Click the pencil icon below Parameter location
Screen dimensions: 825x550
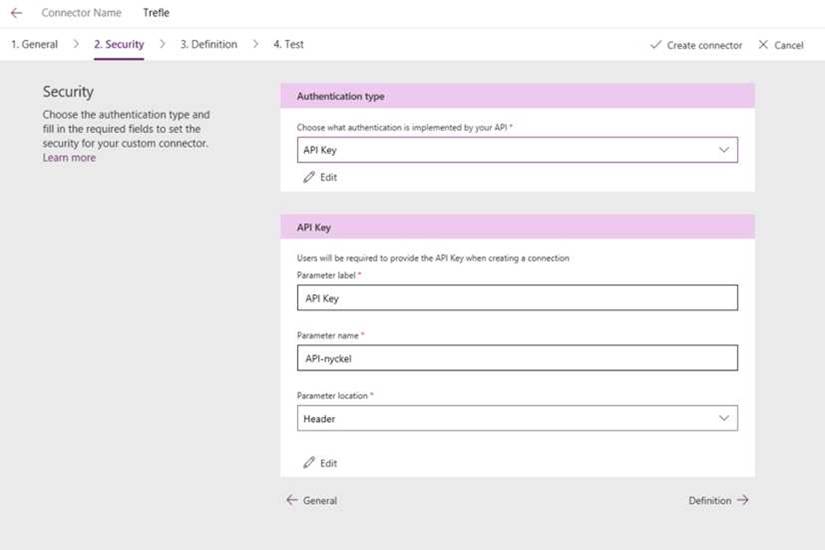point(309,463)
